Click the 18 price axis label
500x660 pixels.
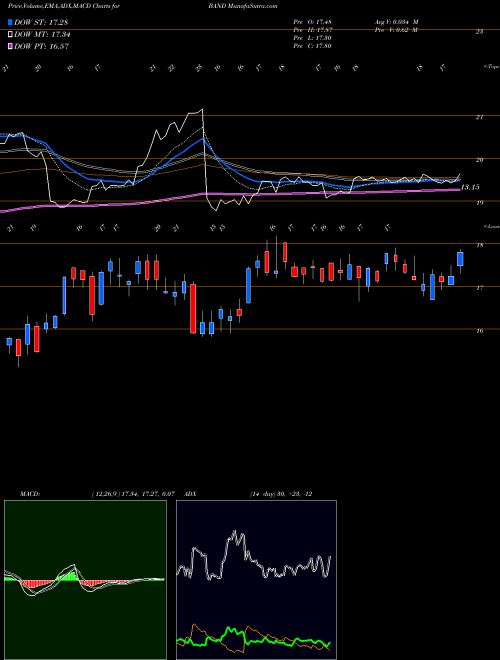(479, 245)
